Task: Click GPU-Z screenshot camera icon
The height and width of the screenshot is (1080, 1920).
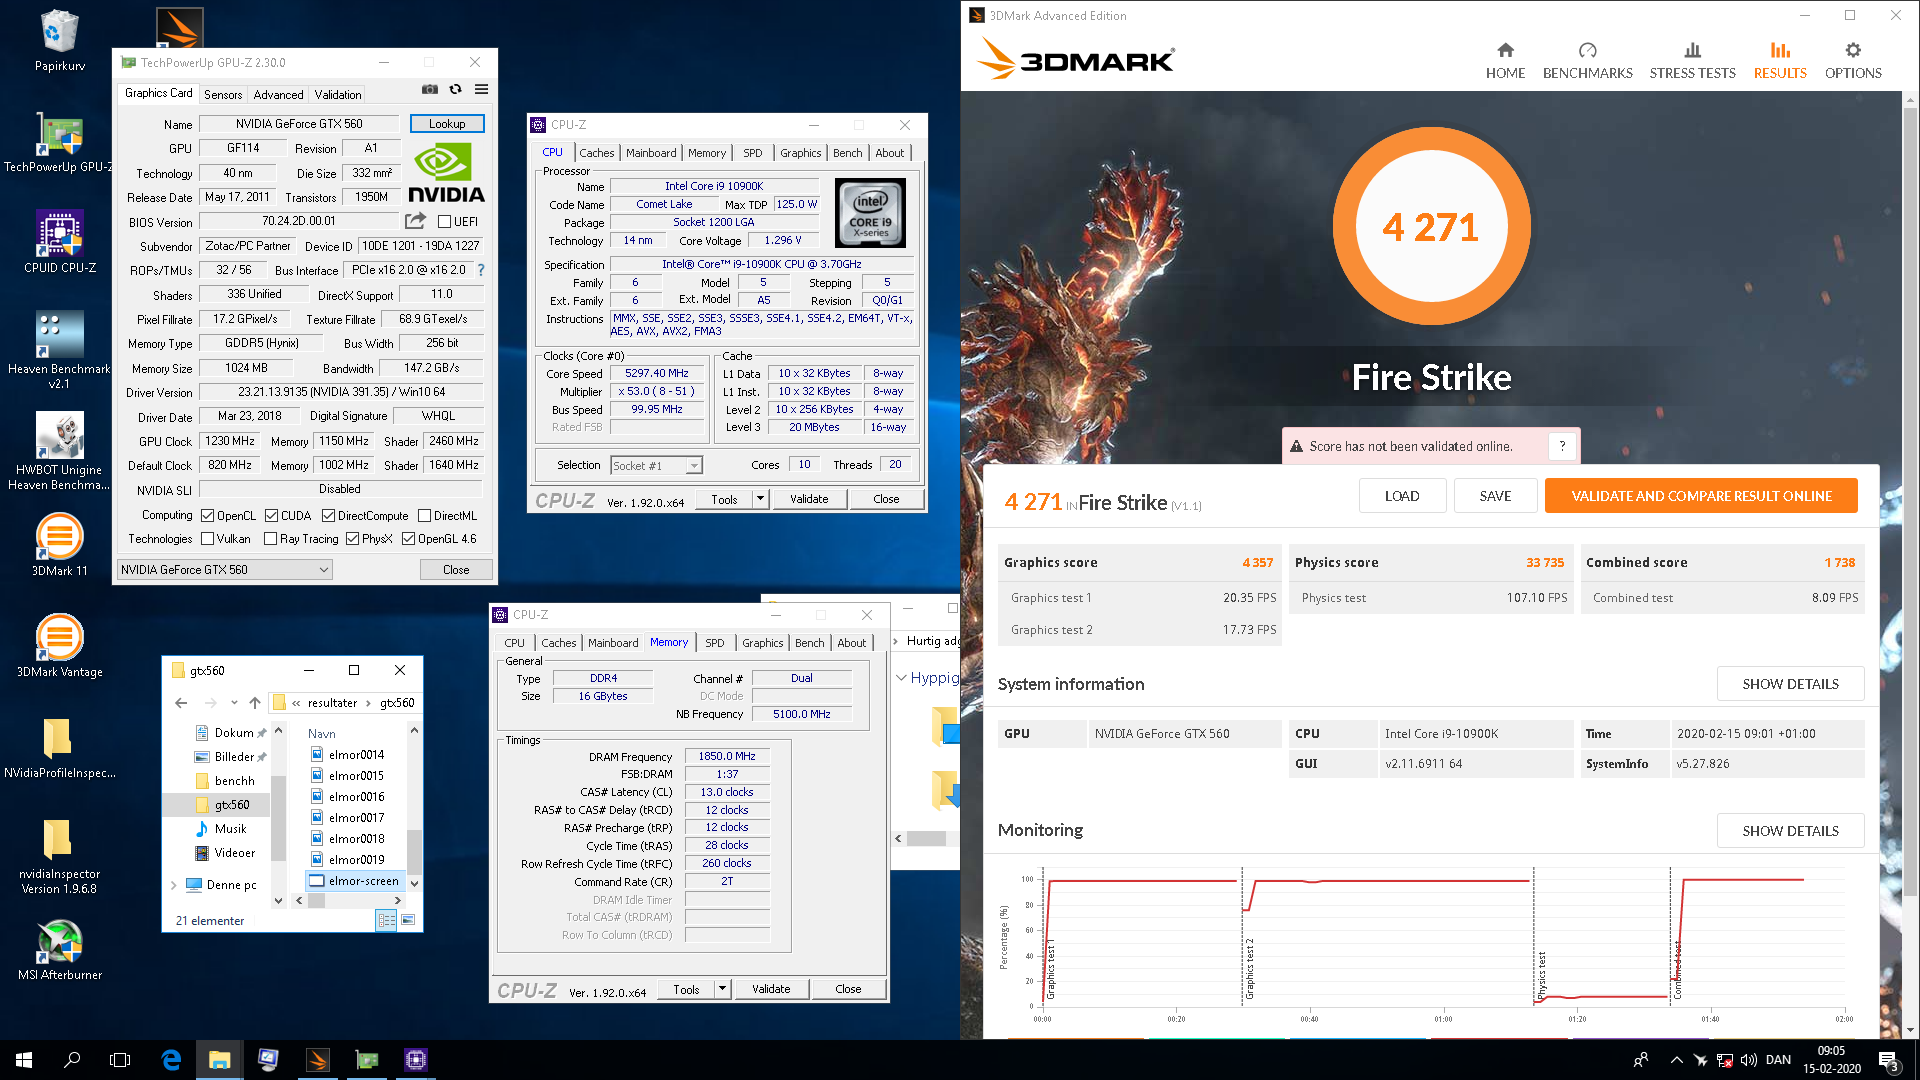Action: [x=430, y=89]
